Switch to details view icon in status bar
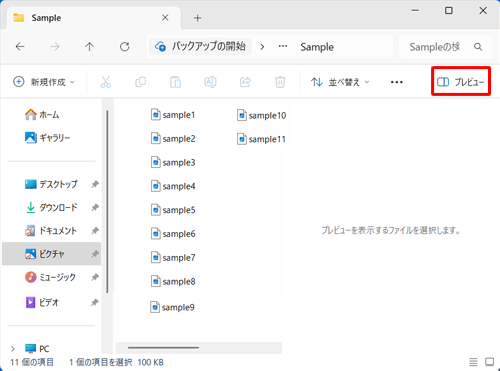500x371 pixels. [473, 362]
